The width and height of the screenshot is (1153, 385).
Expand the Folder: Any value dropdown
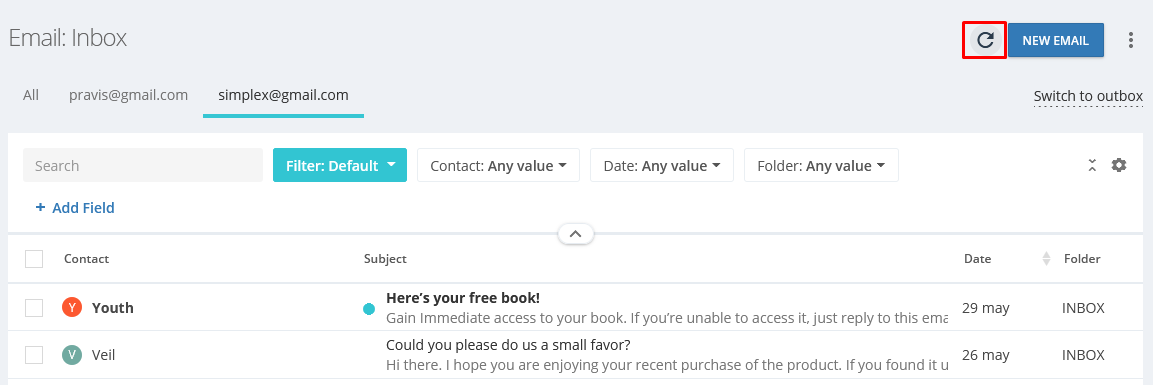(821, 165)
